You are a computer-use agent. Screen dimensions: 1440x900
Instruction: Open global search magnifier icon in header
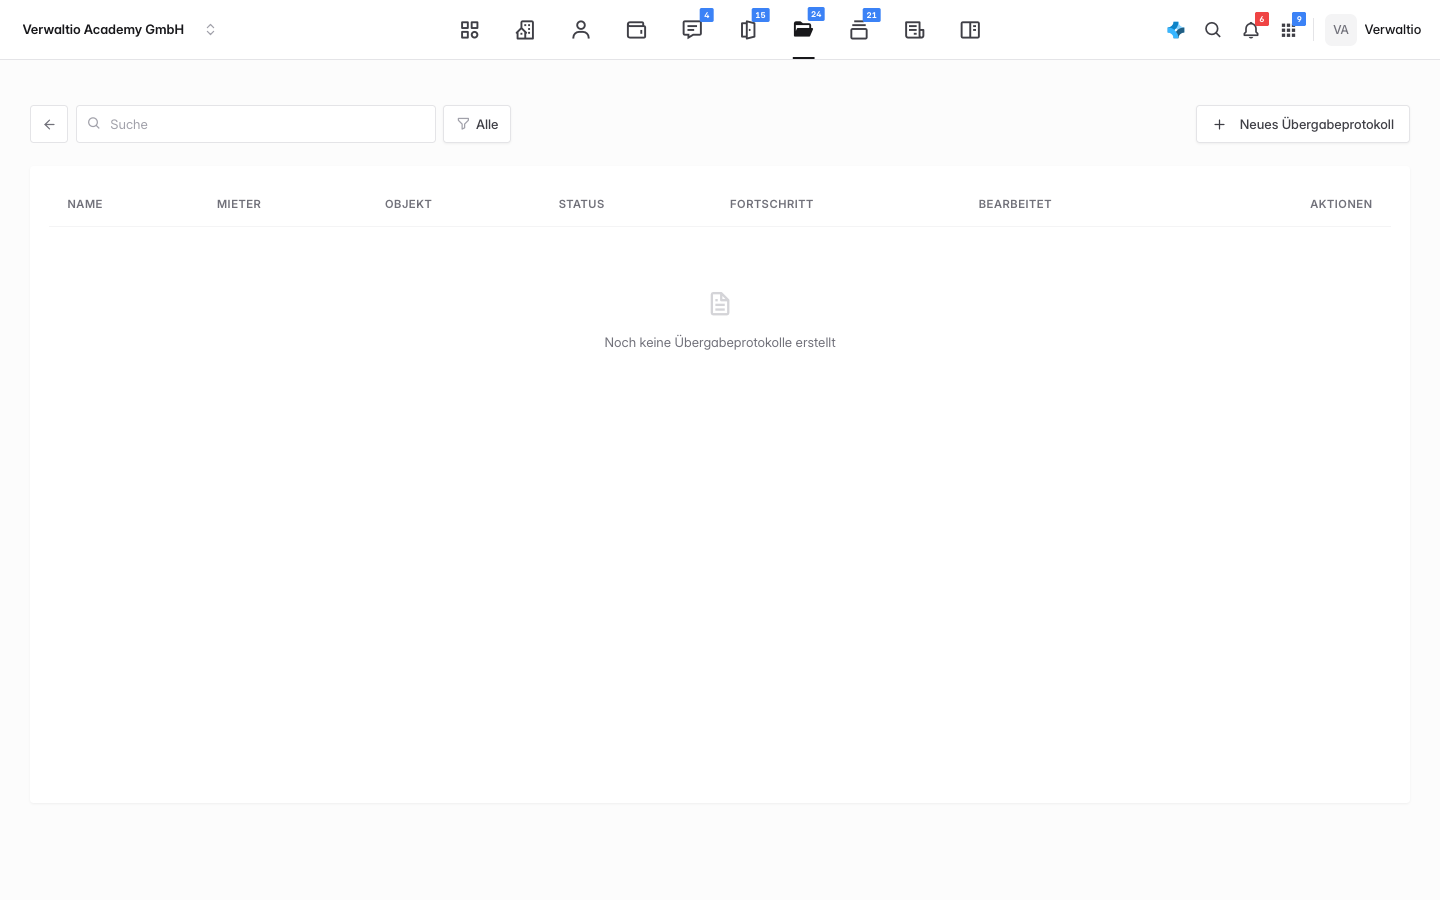1213,30
